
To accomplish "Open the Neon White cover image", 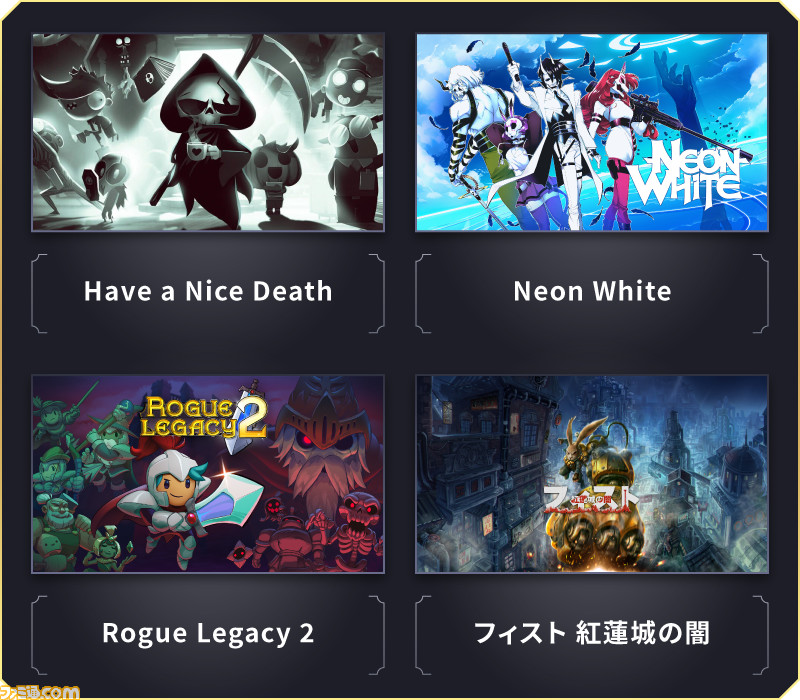I will point(592,132).
